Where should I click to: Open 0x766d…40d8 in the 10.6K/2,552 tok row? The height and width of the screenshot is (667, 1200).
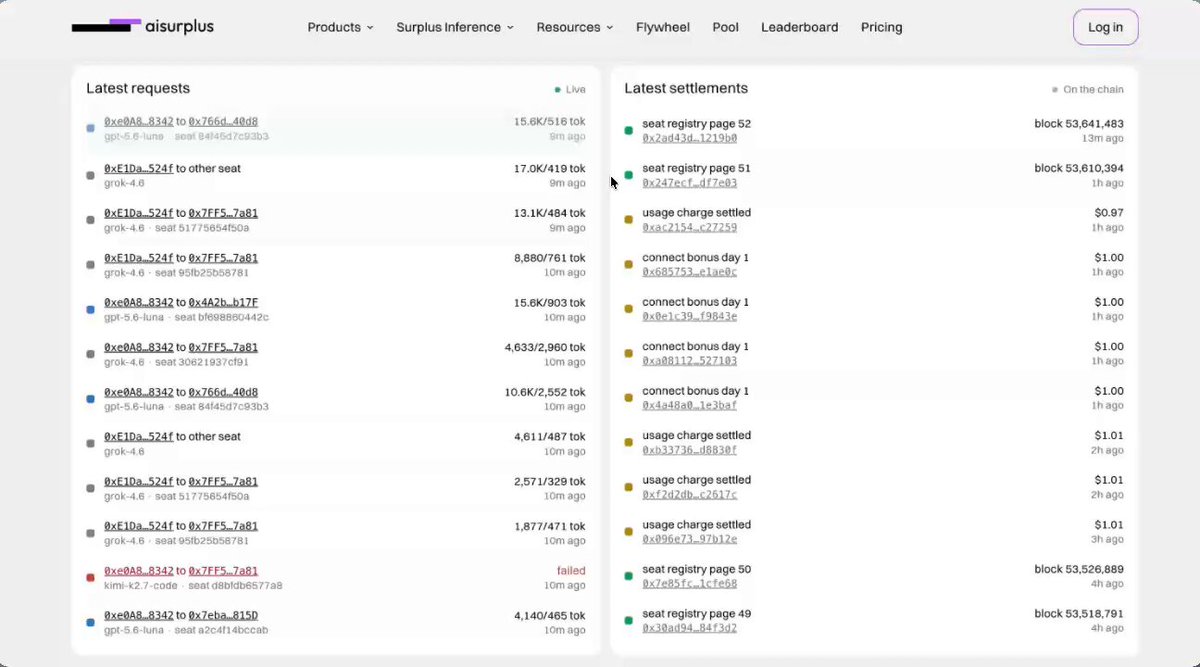[223, 392]
